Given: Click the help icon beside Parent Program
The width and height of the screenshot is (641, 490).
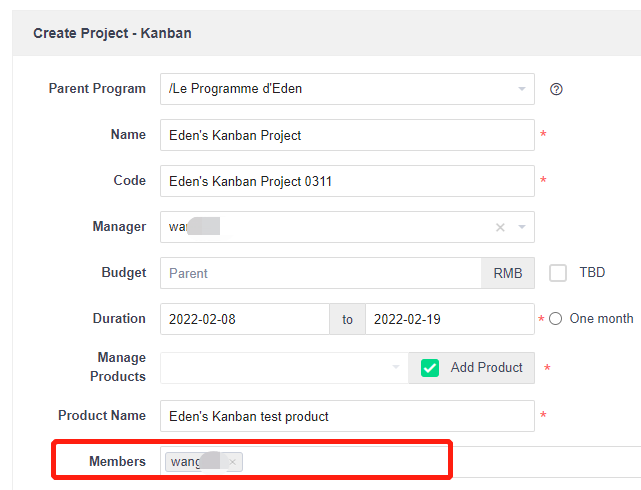Looking at the screenshot, I should coord(557,89).
